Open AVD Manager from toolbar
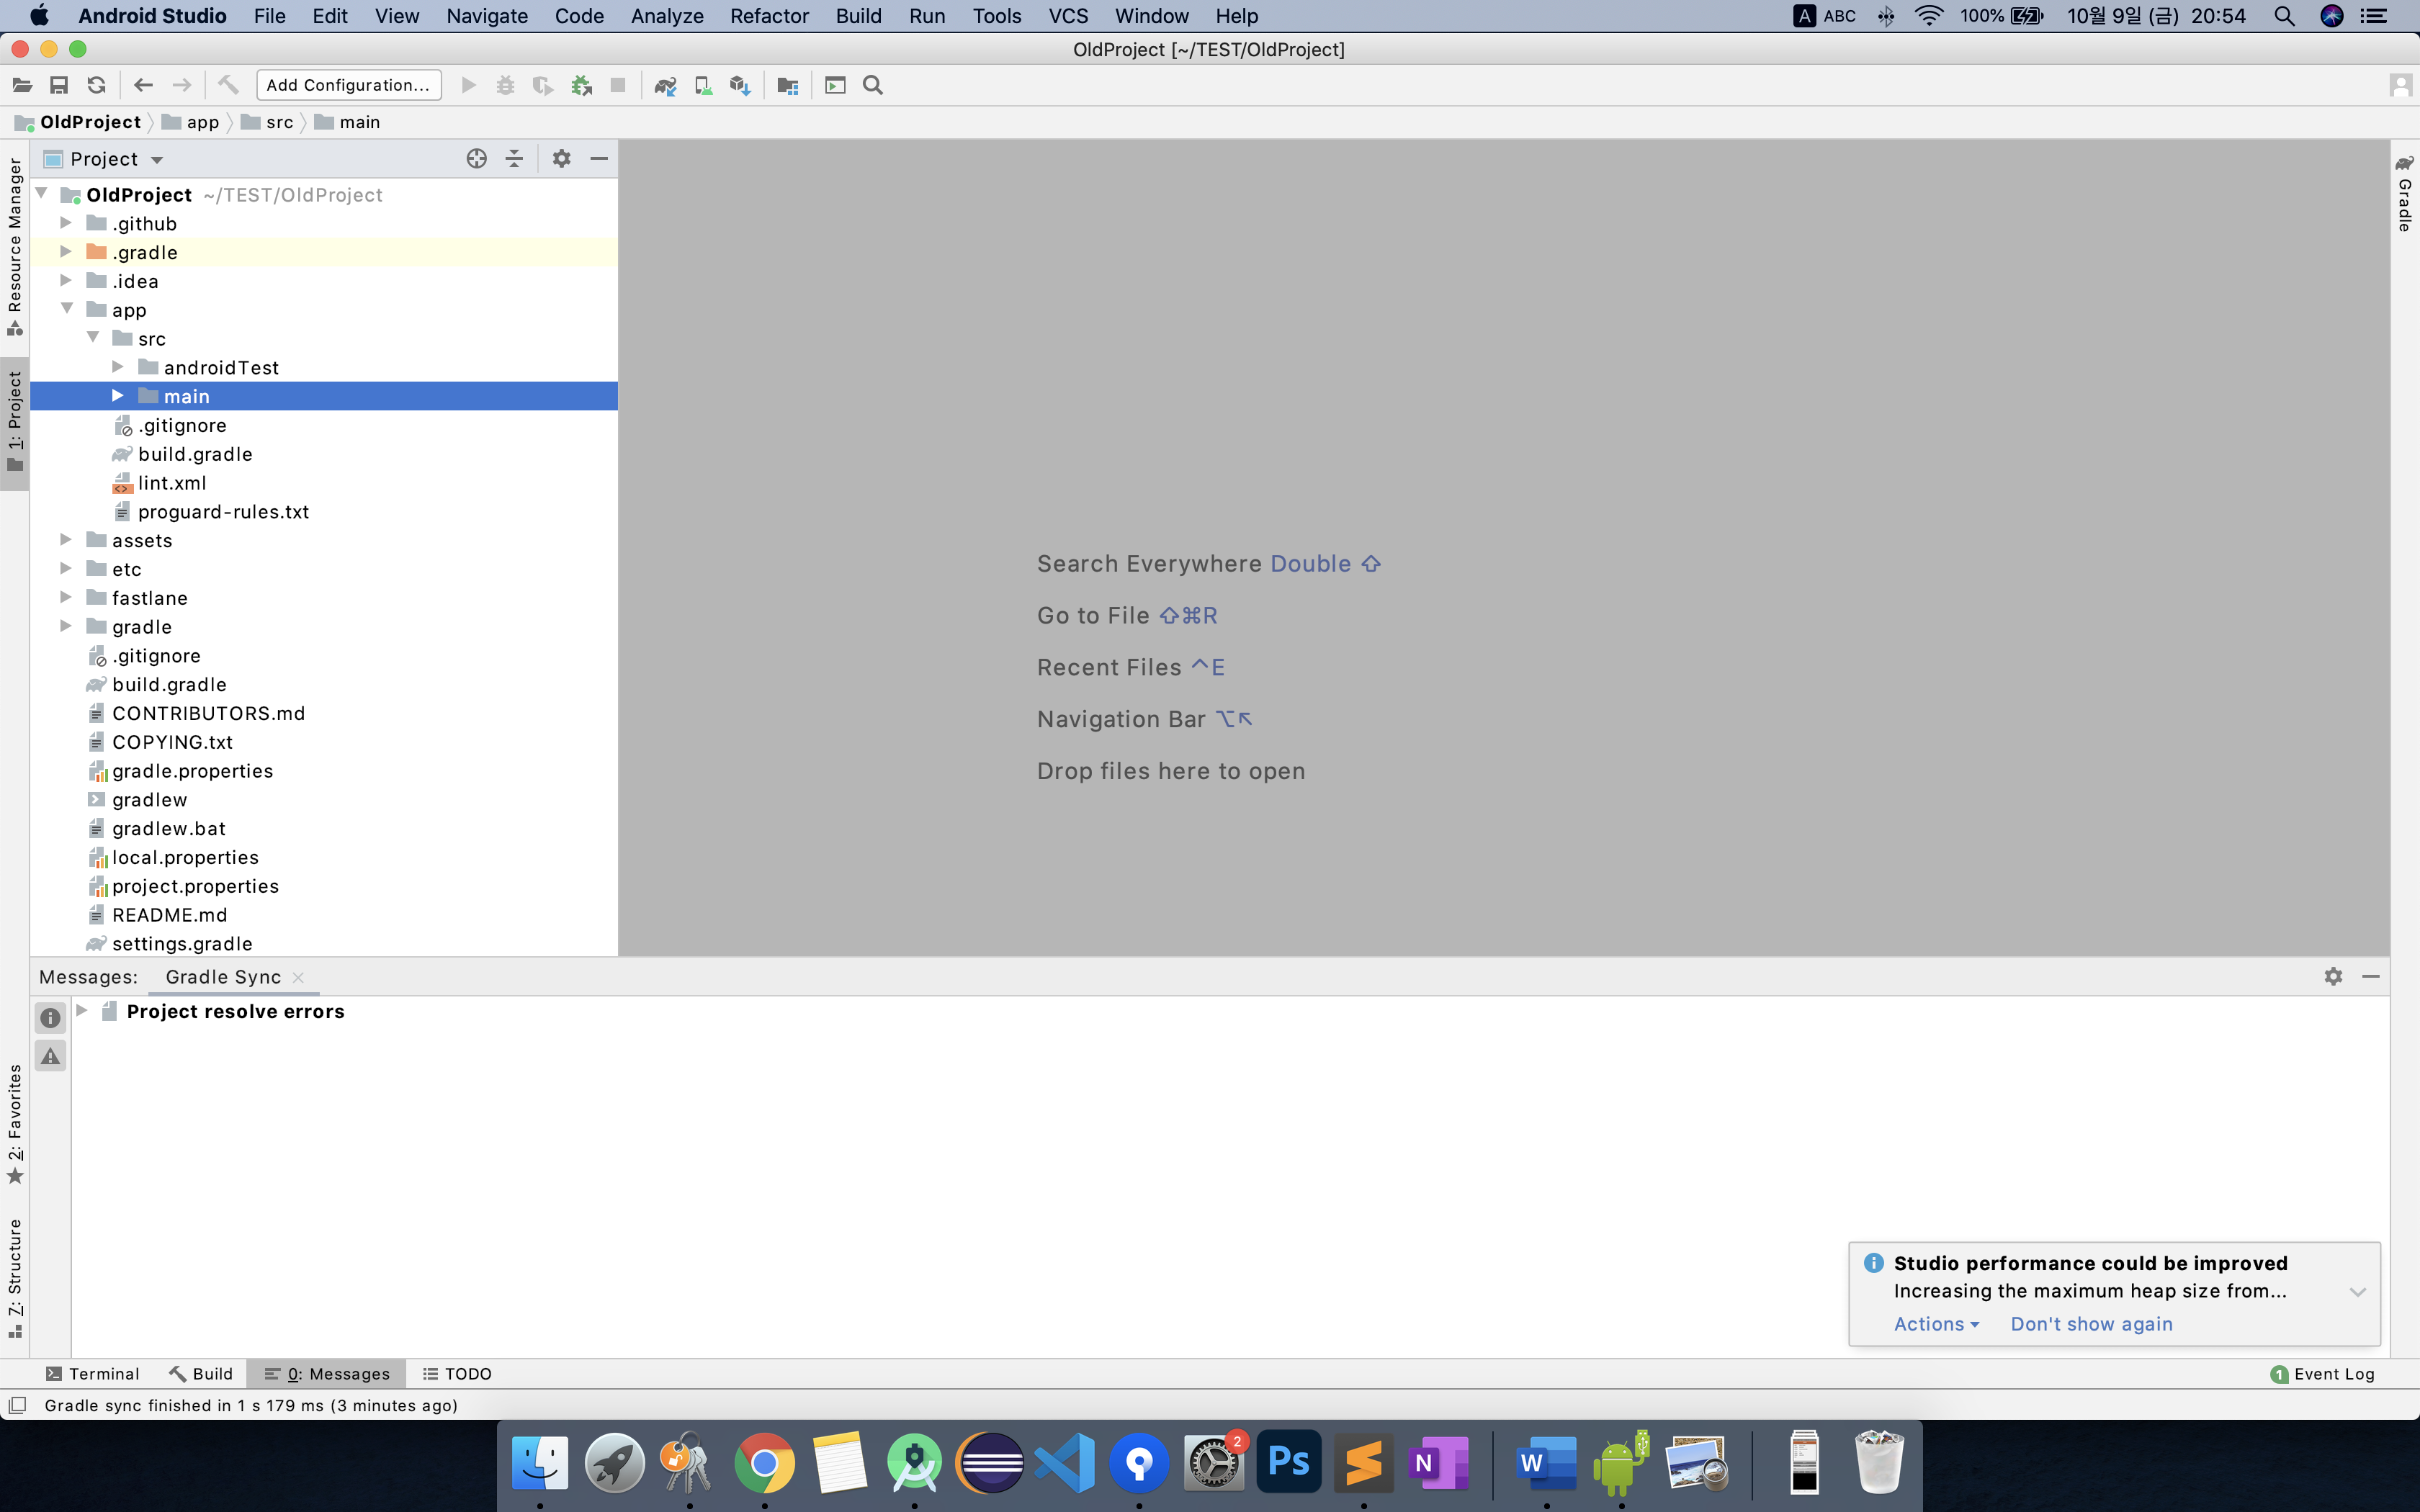Image resolution: width=2420 pixels, height=1512 pixels. (703, 86)
